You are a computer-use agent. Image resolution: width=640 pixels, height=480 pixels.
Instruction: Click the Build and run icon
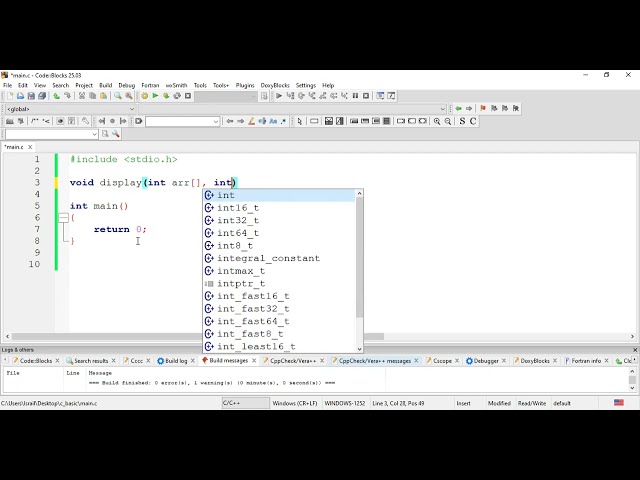click(166, 96)
